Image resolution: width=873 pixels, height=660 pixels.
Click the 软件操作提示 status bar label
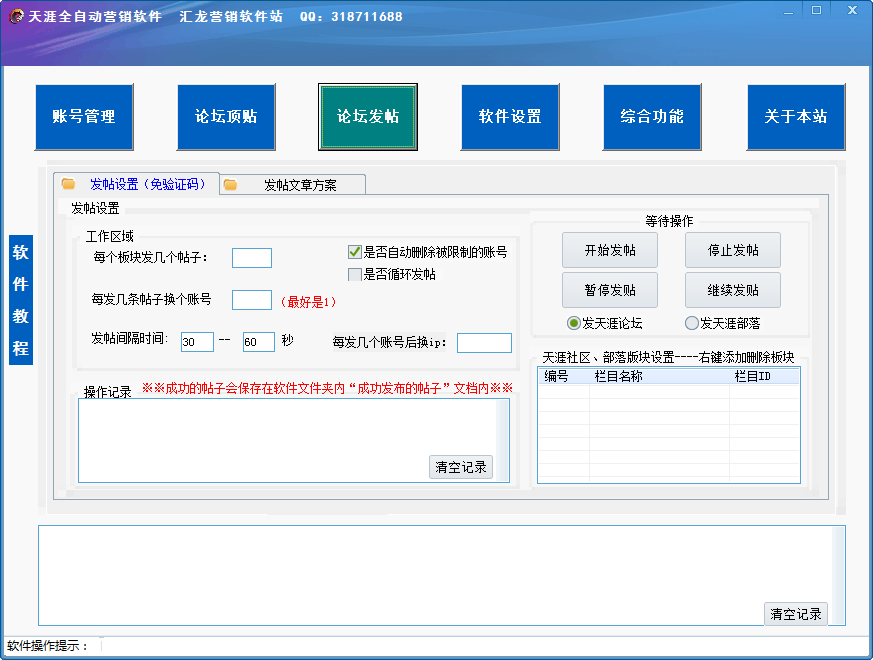pyautogui.click(x=47, y=646)
